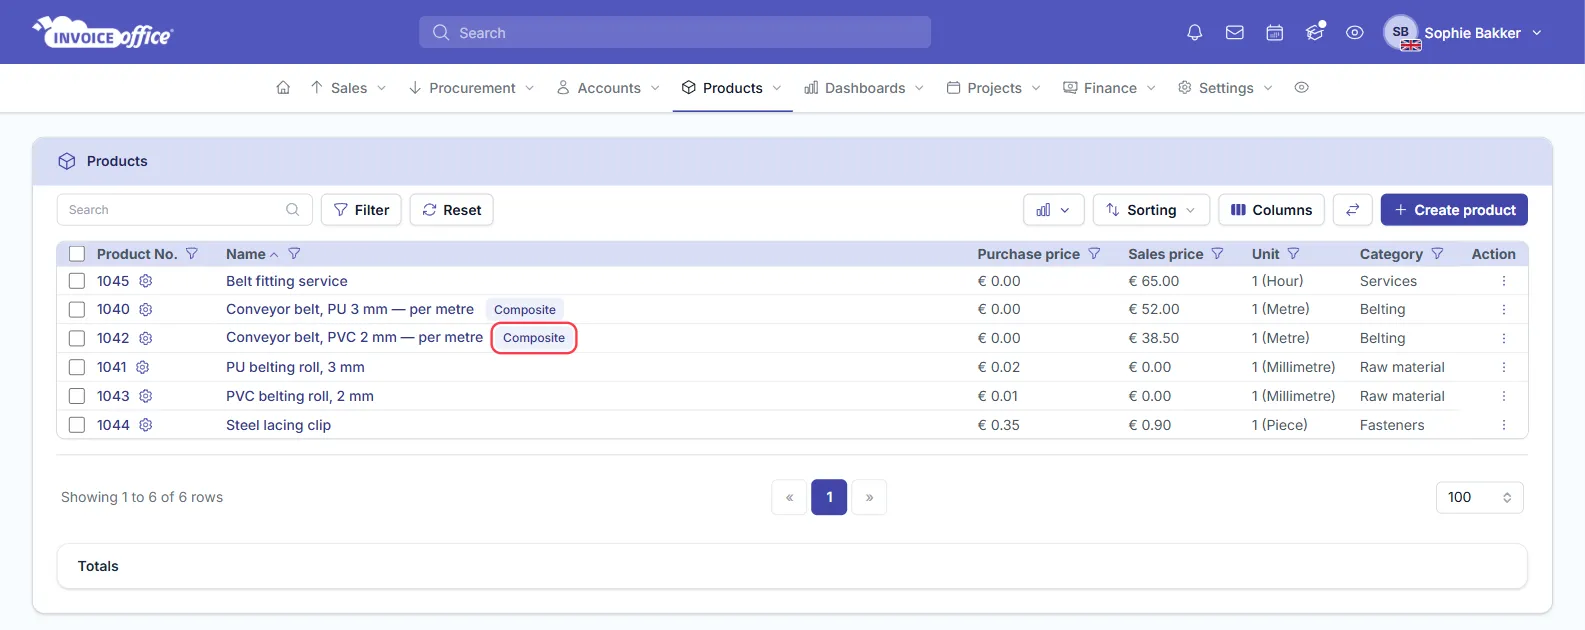The image size is (1585, 630).
Task: Open the mail envelope icon
Action: [1235, 33]
